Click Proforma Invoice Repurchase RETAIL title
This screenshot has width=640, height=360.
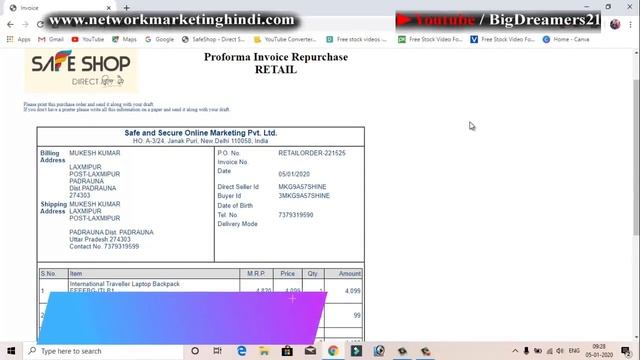[x=276, y=63]
